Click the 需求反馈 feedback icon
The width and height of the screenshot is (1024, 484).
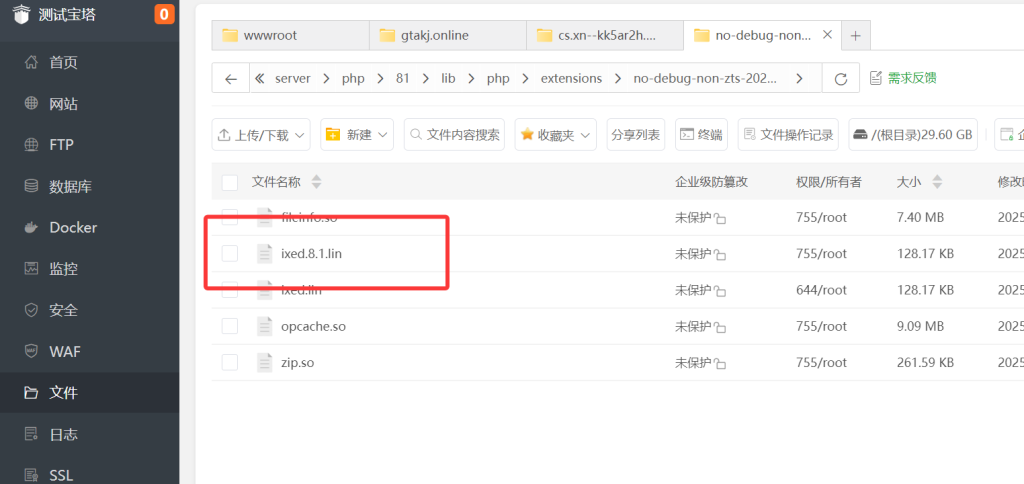pos(876,78)
